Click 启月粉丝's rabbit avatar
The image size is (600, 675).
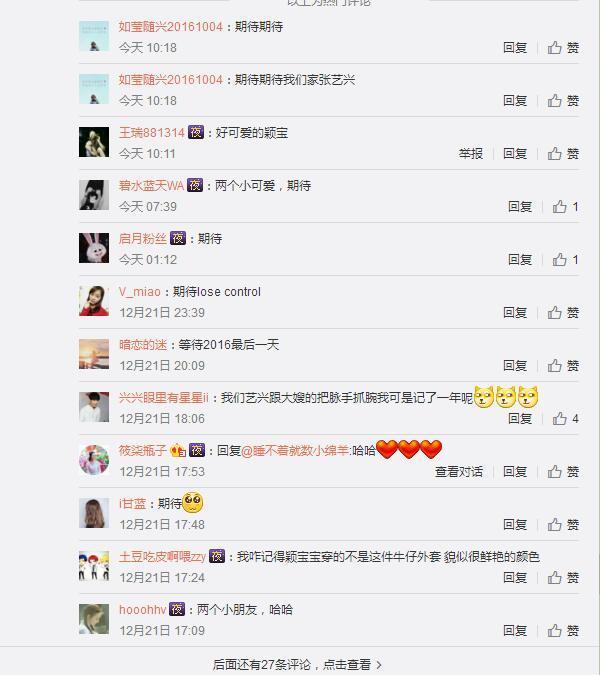(x=94, y=248)
